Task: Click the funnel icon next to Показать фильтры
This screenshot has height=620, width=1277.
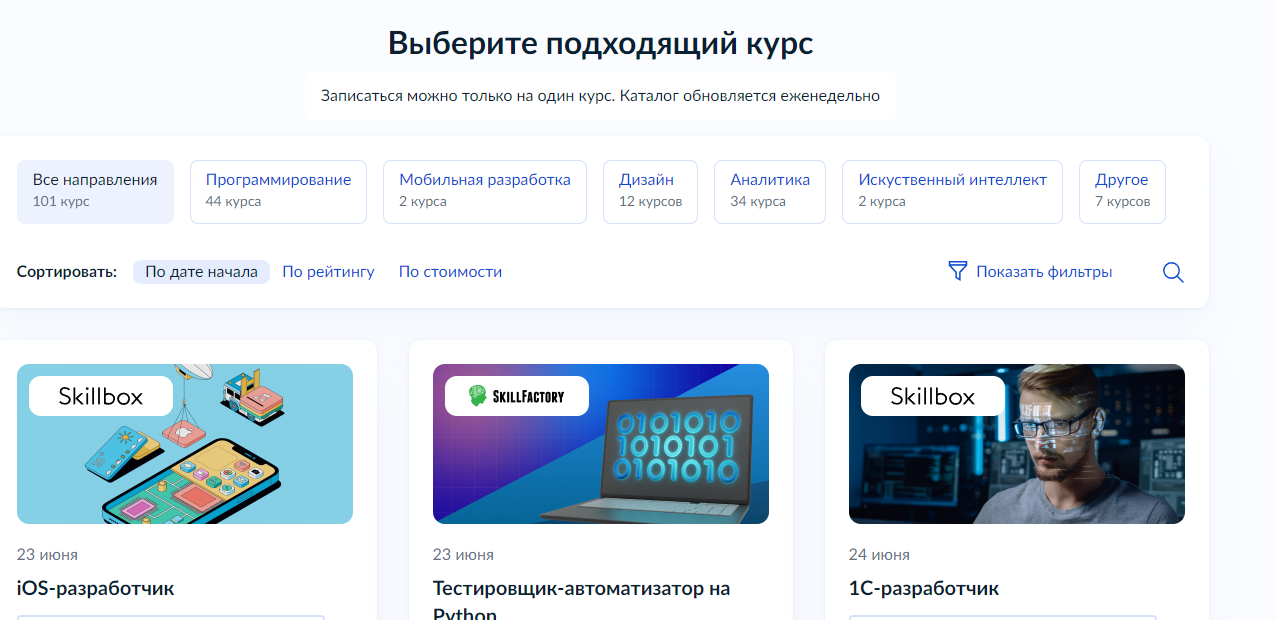Action: tap(957, 270)
